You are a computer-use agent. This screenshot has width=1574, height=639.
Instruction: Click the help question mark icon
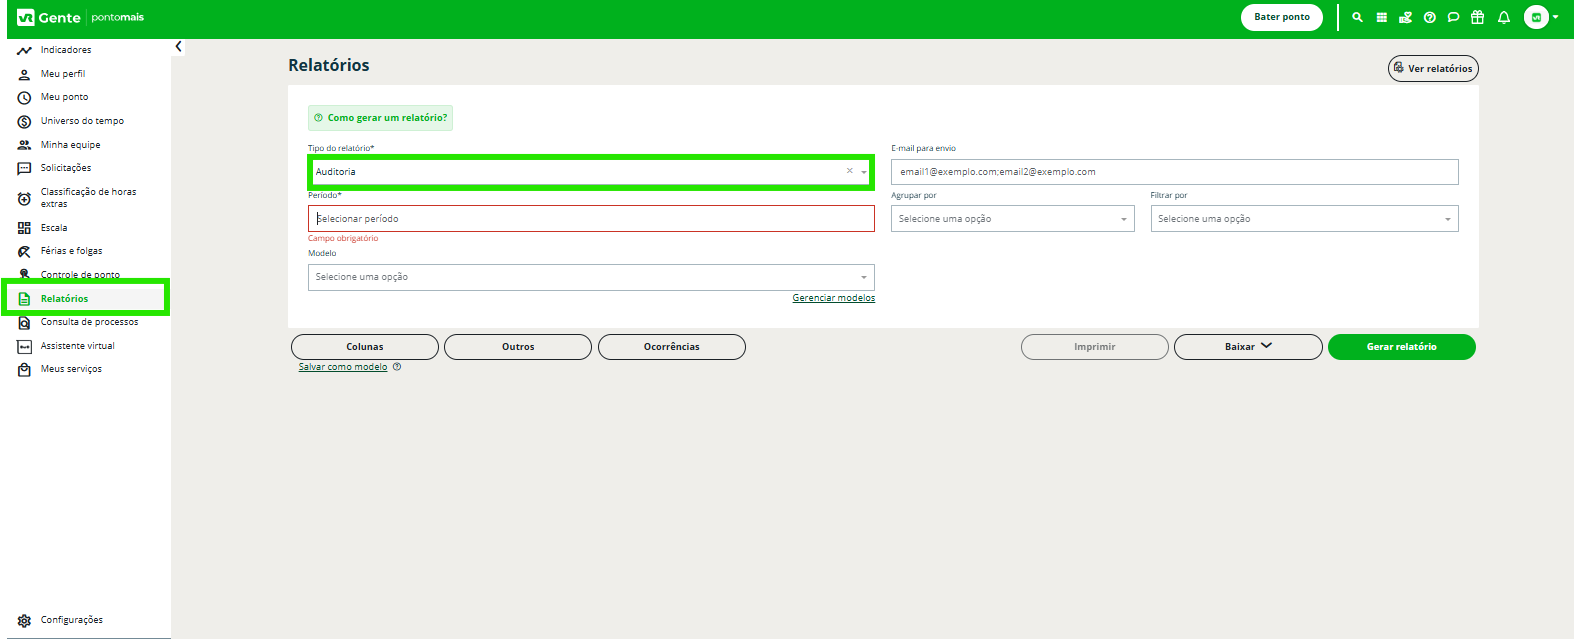[1429, 17]
